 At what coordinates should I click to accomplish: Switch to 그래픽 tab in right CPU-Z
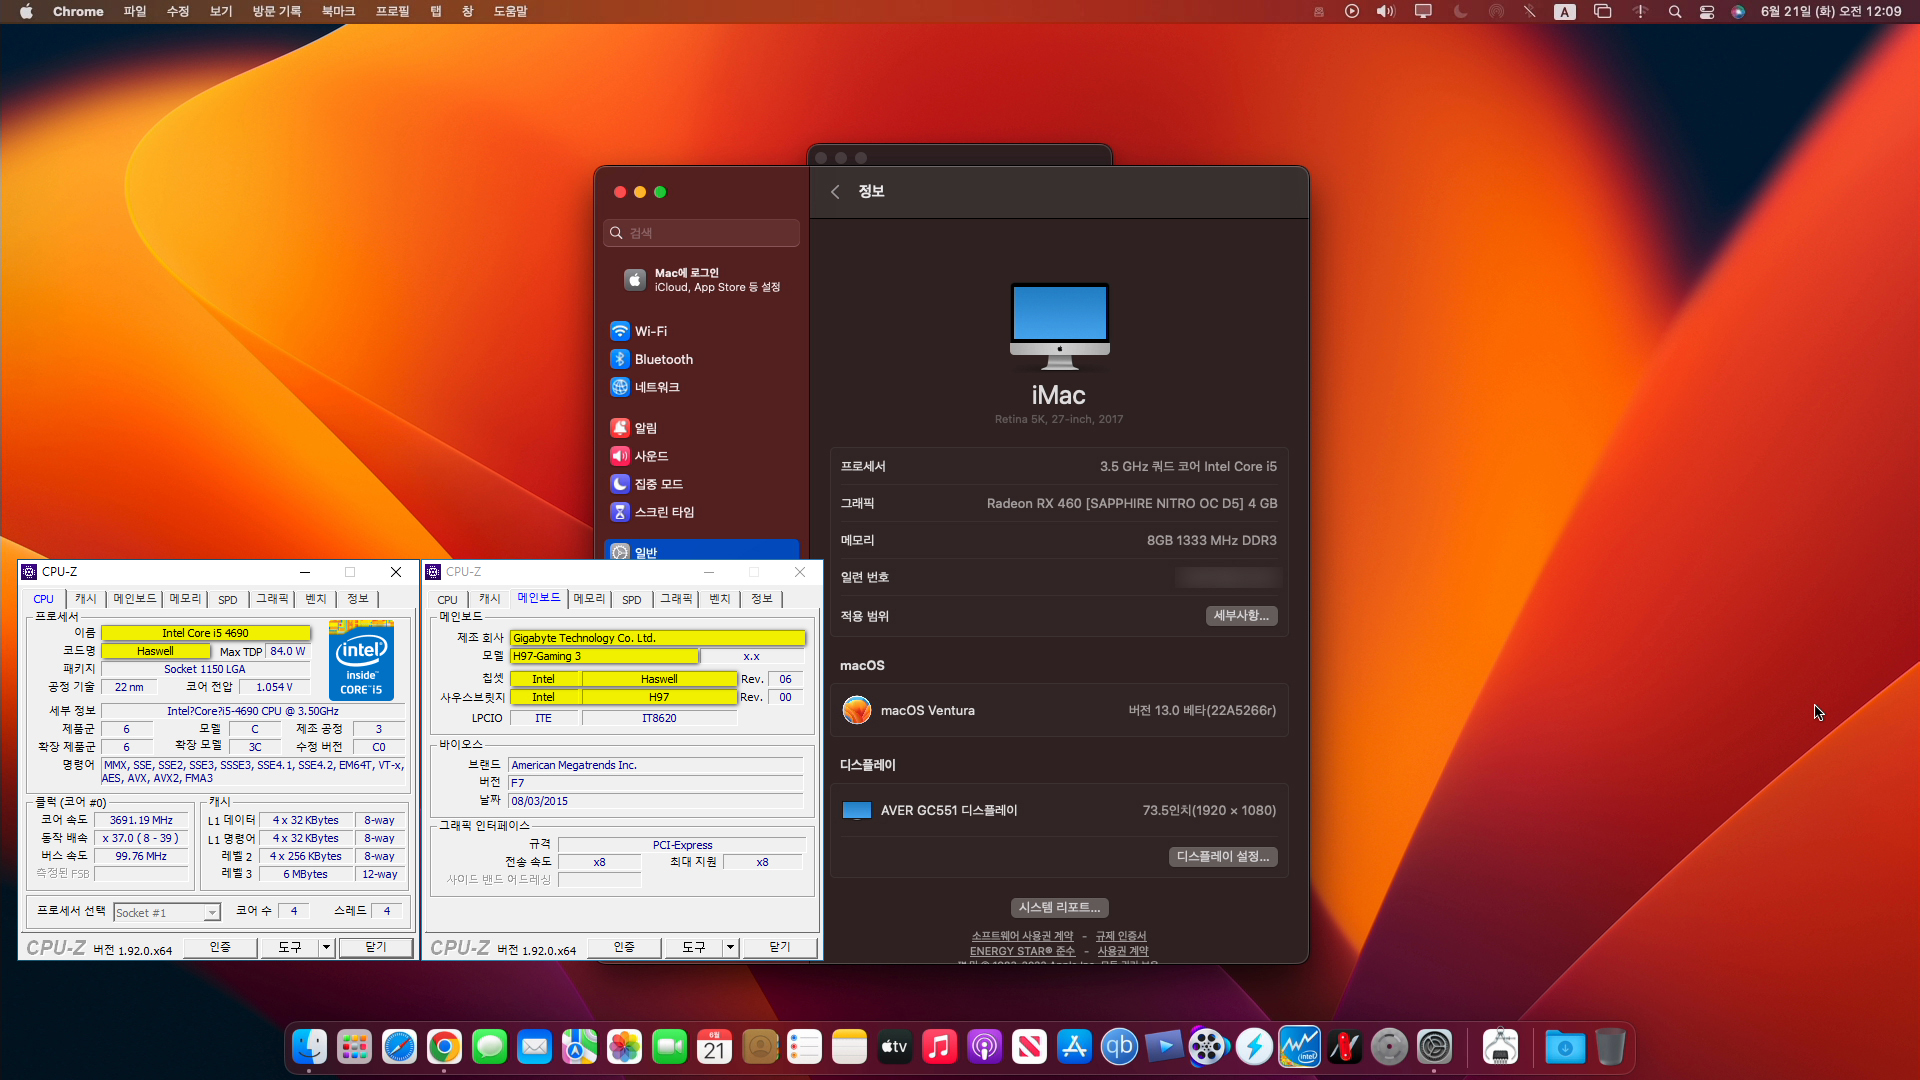coord(676,599)
